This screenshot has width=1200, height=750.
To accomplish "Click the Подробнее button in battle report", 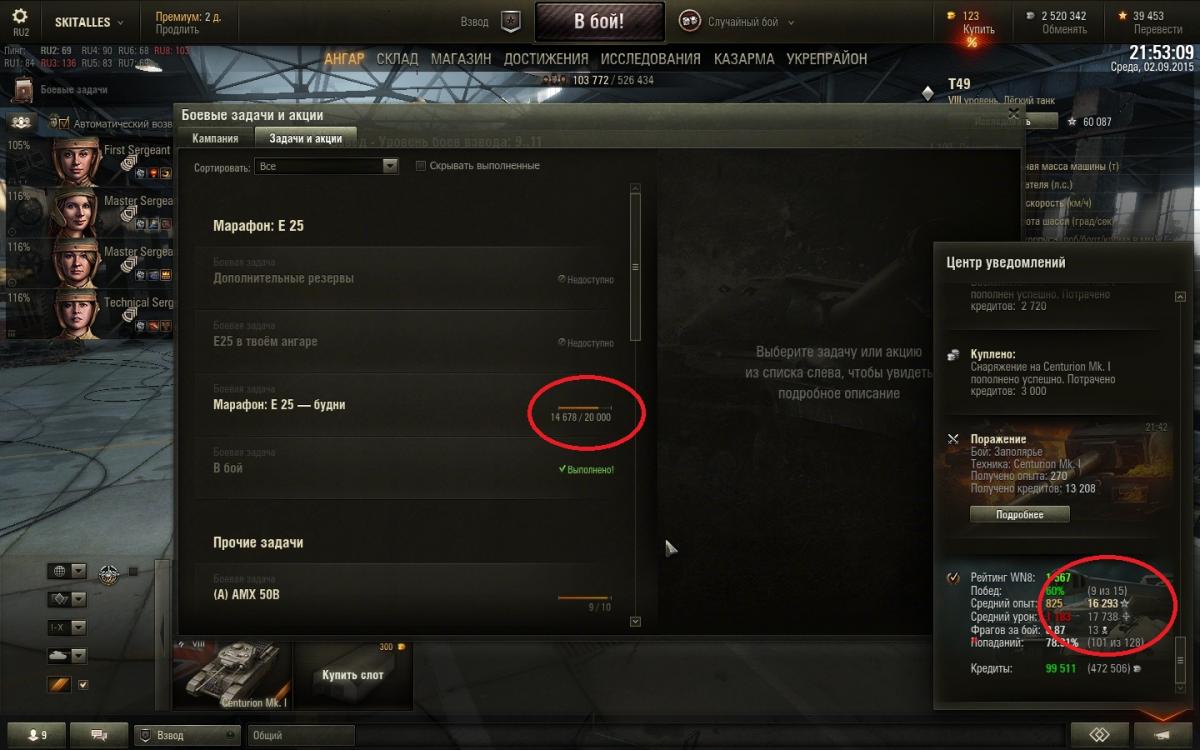I will (x=1019, y=514).
